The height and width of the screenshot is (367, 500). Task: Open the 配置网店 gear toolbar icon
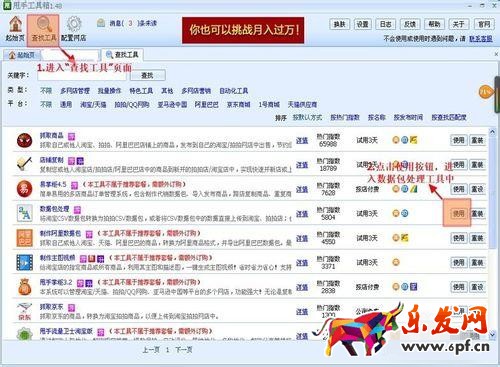click(x=74, y=28)
